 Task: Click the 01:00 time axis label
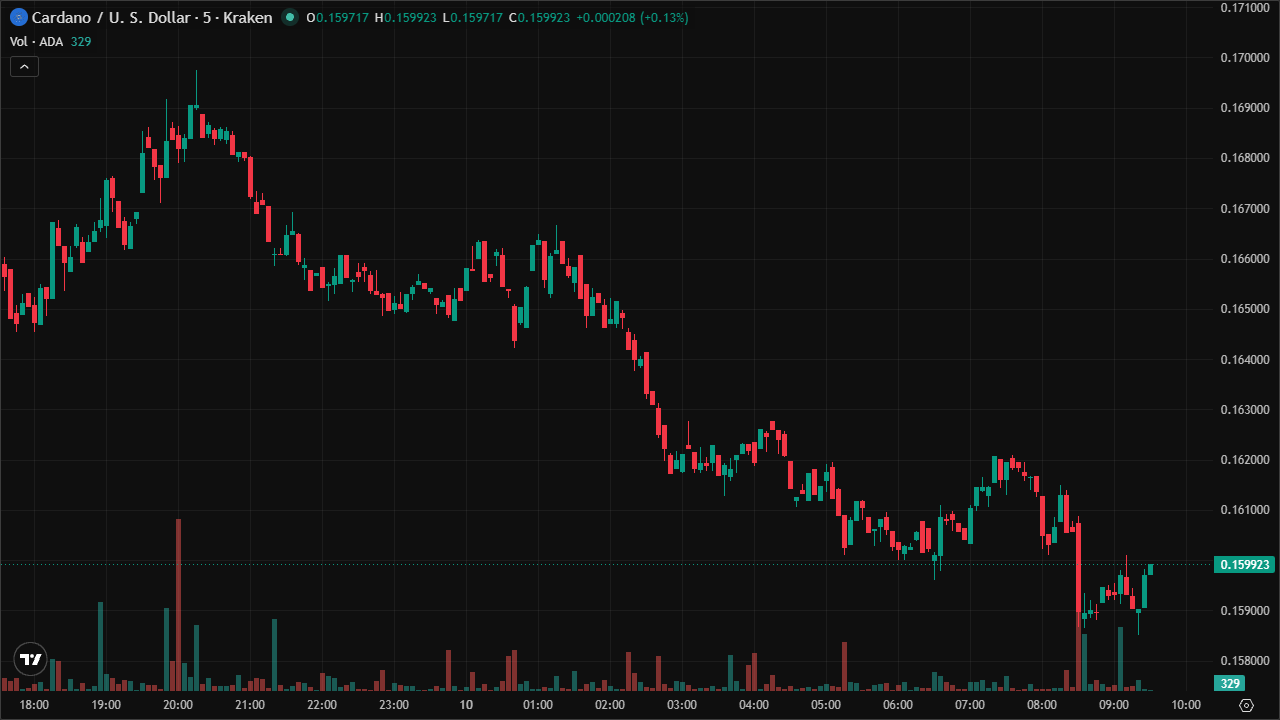(x=538, y=705)
